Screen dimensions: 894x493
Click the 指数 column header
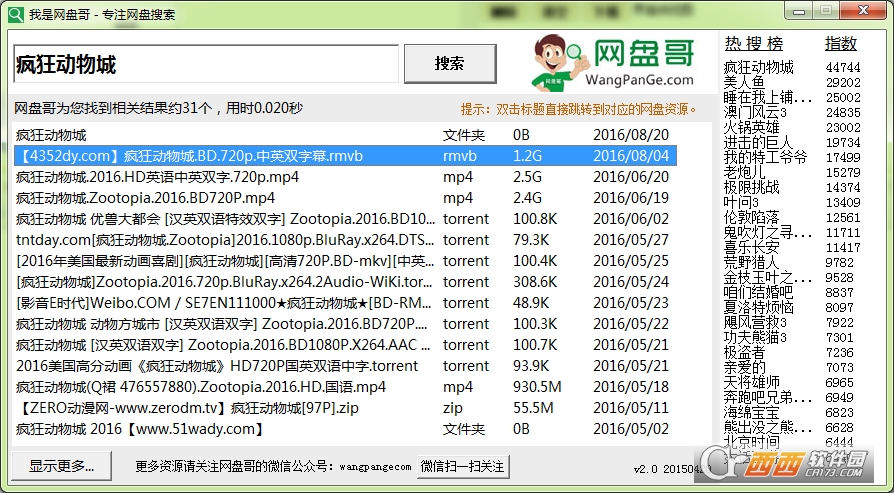point(841,44)
